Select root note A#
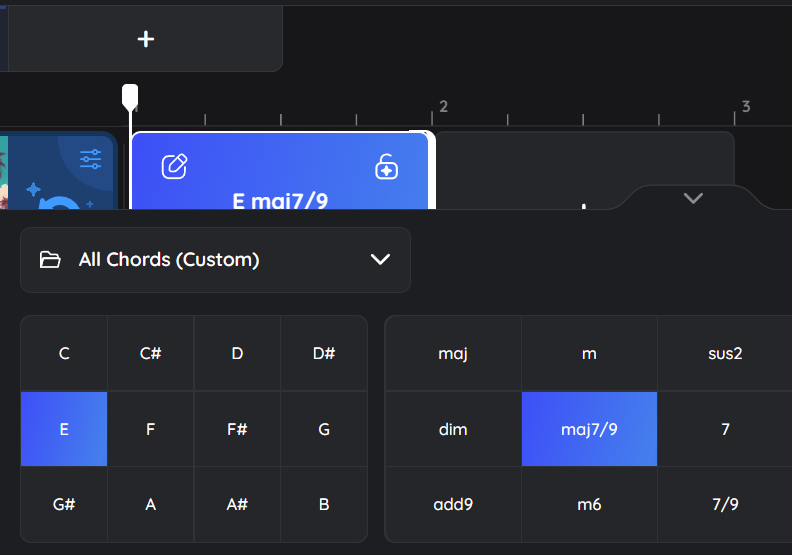This screenshot has height=555, width=792. [237, 504]
